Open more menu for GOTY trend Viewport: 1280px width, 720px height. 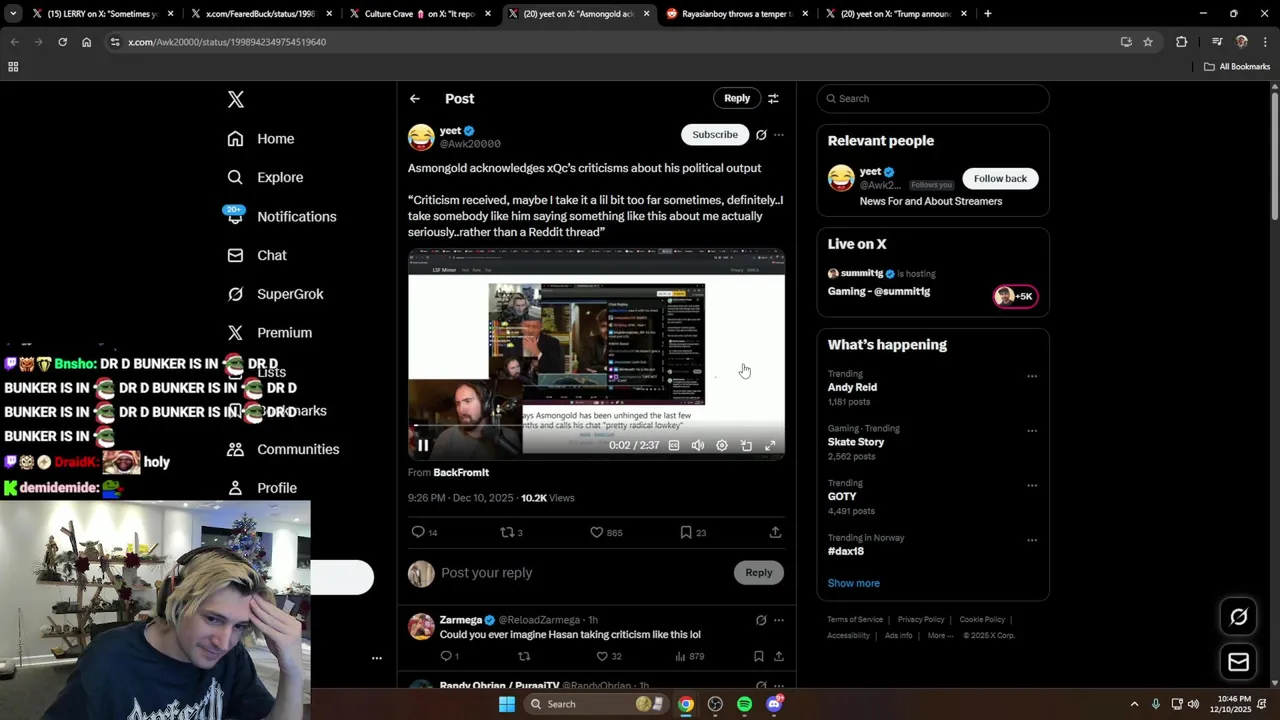1032,486
